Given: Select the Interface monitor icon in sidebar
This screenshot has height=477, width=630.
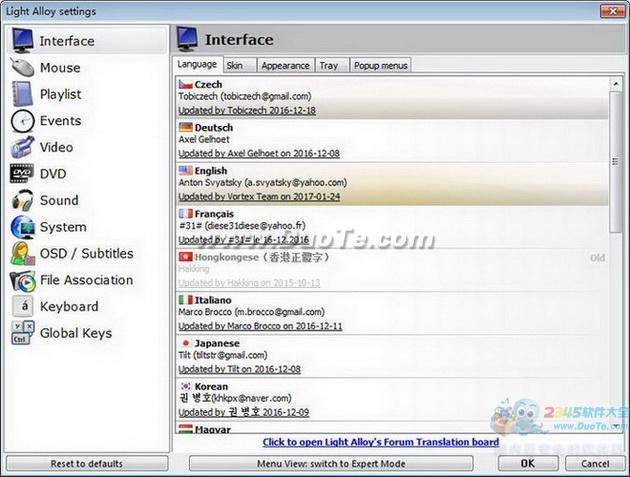Looking at the screenshot, I should tap(22, 41).
